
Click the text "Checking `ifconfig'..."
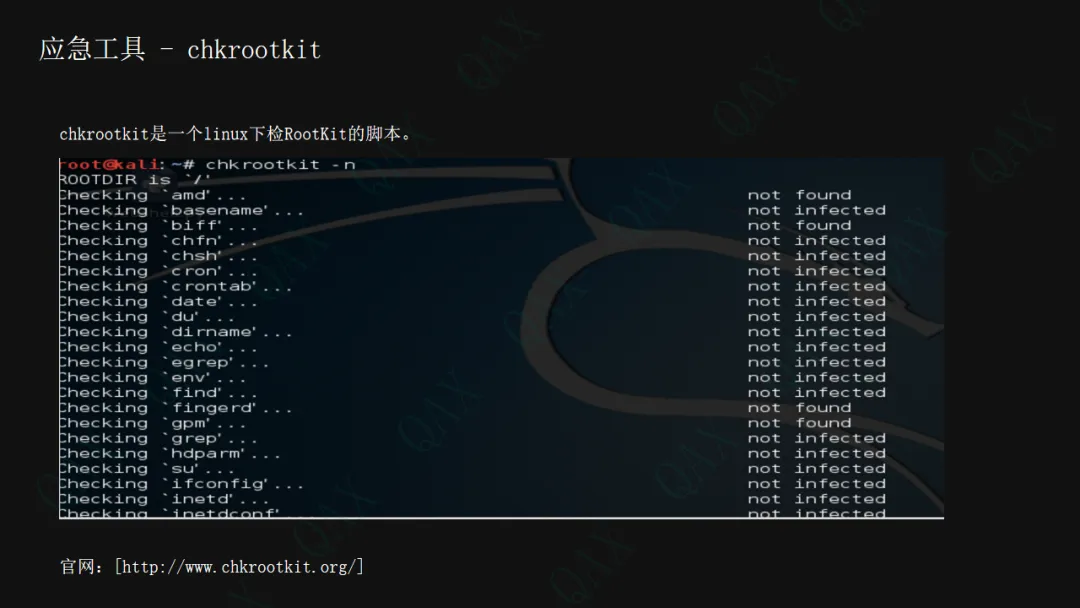181,483
